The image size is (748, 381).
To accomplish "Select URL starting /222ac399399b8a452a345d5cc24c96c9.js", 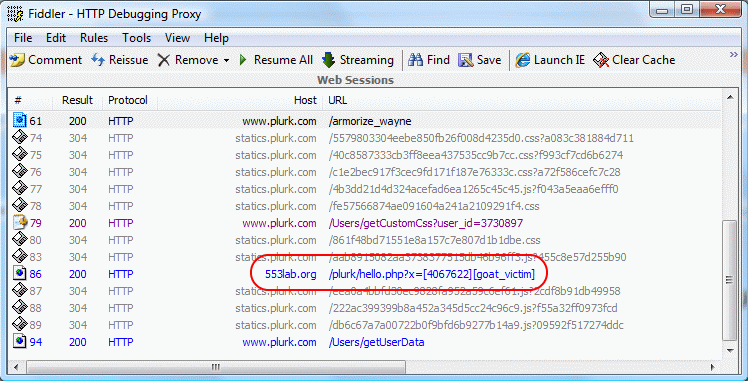I will [473, 308].
